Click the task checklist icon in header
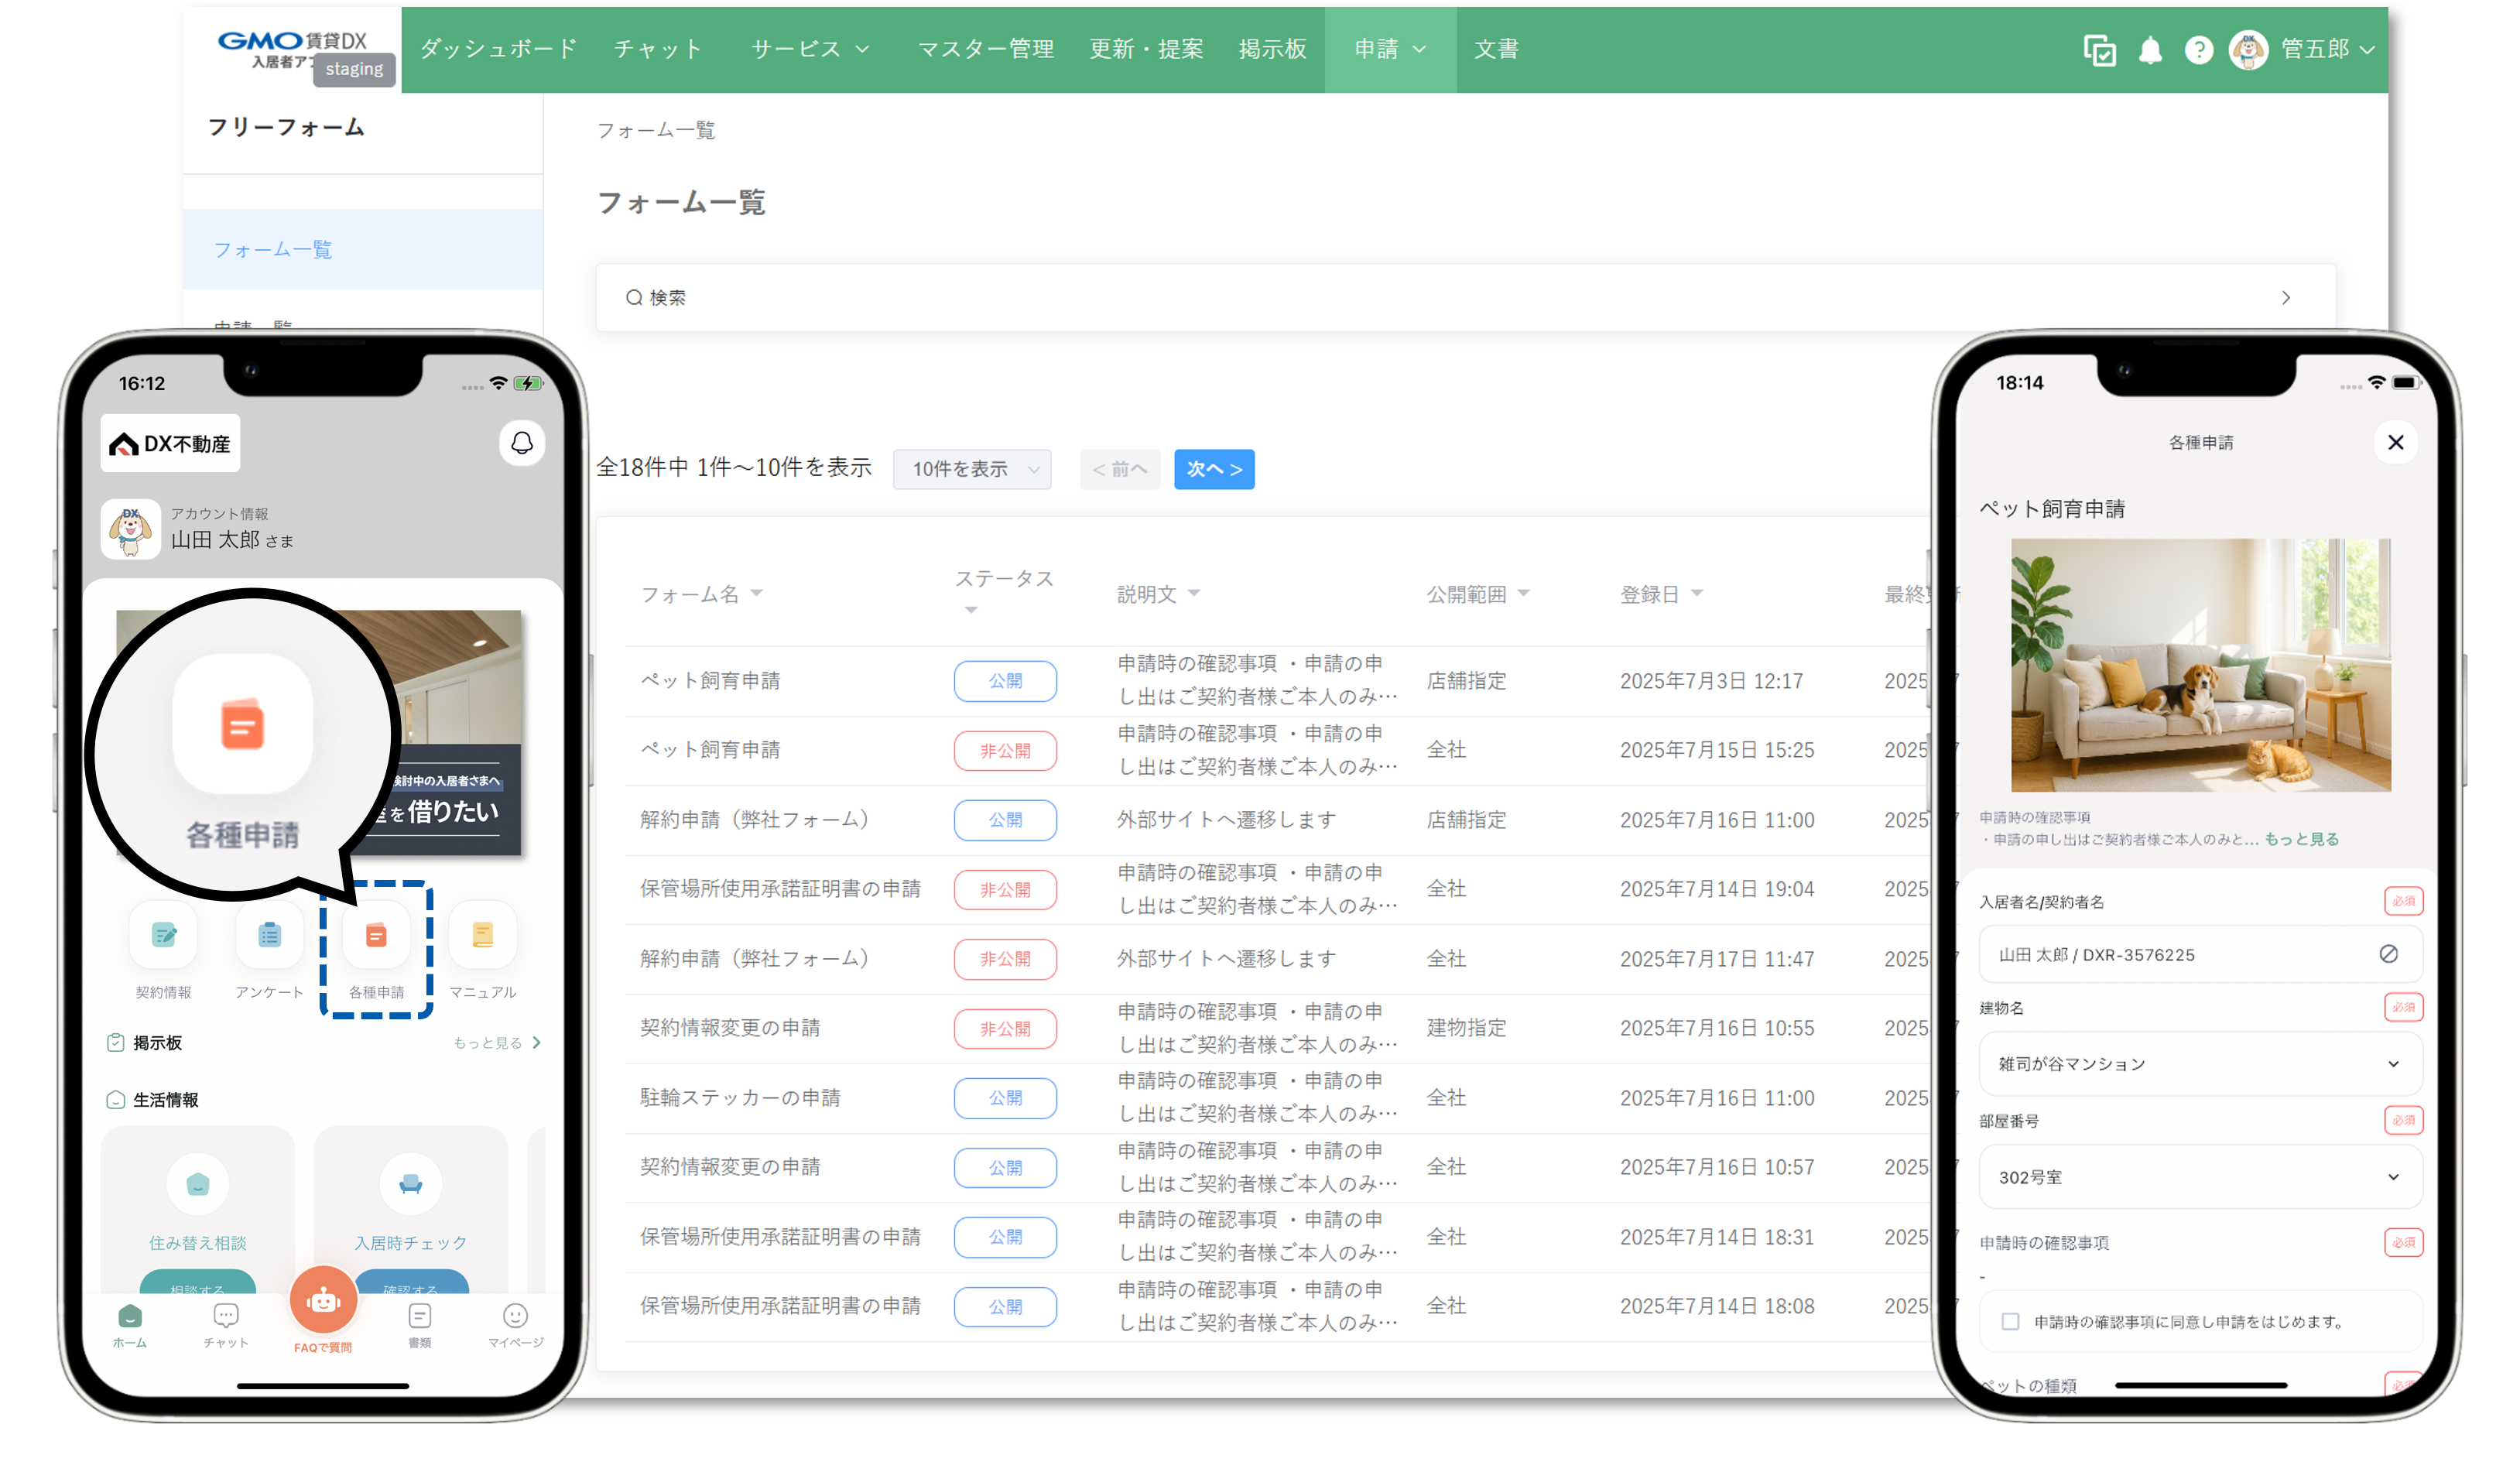Image resolution: width=2520 pixels, height=1479 pixels. click(2099, 50)
